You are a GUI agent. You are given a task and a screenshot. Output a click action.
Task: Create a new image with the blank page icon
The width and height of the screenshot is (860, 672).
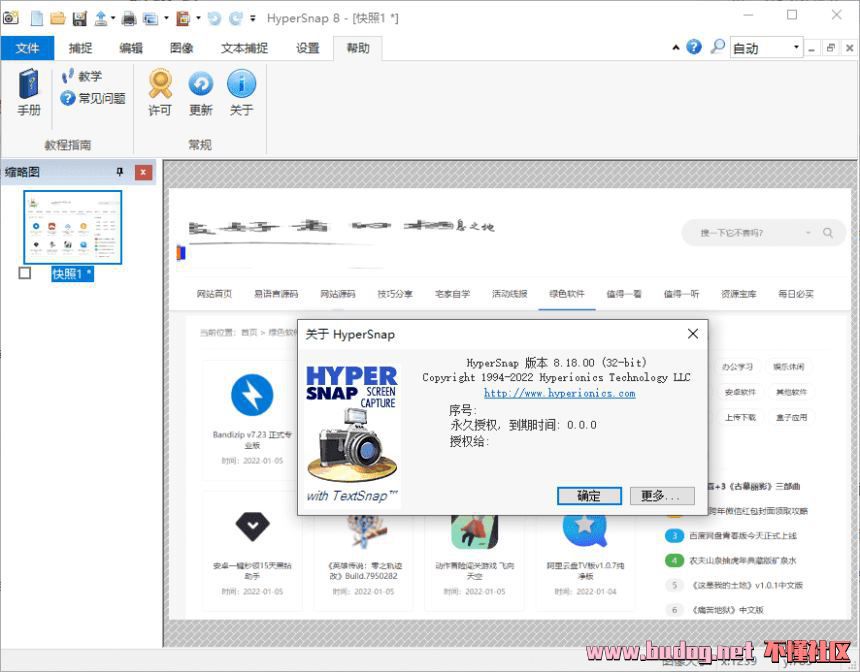pos(37,18)
